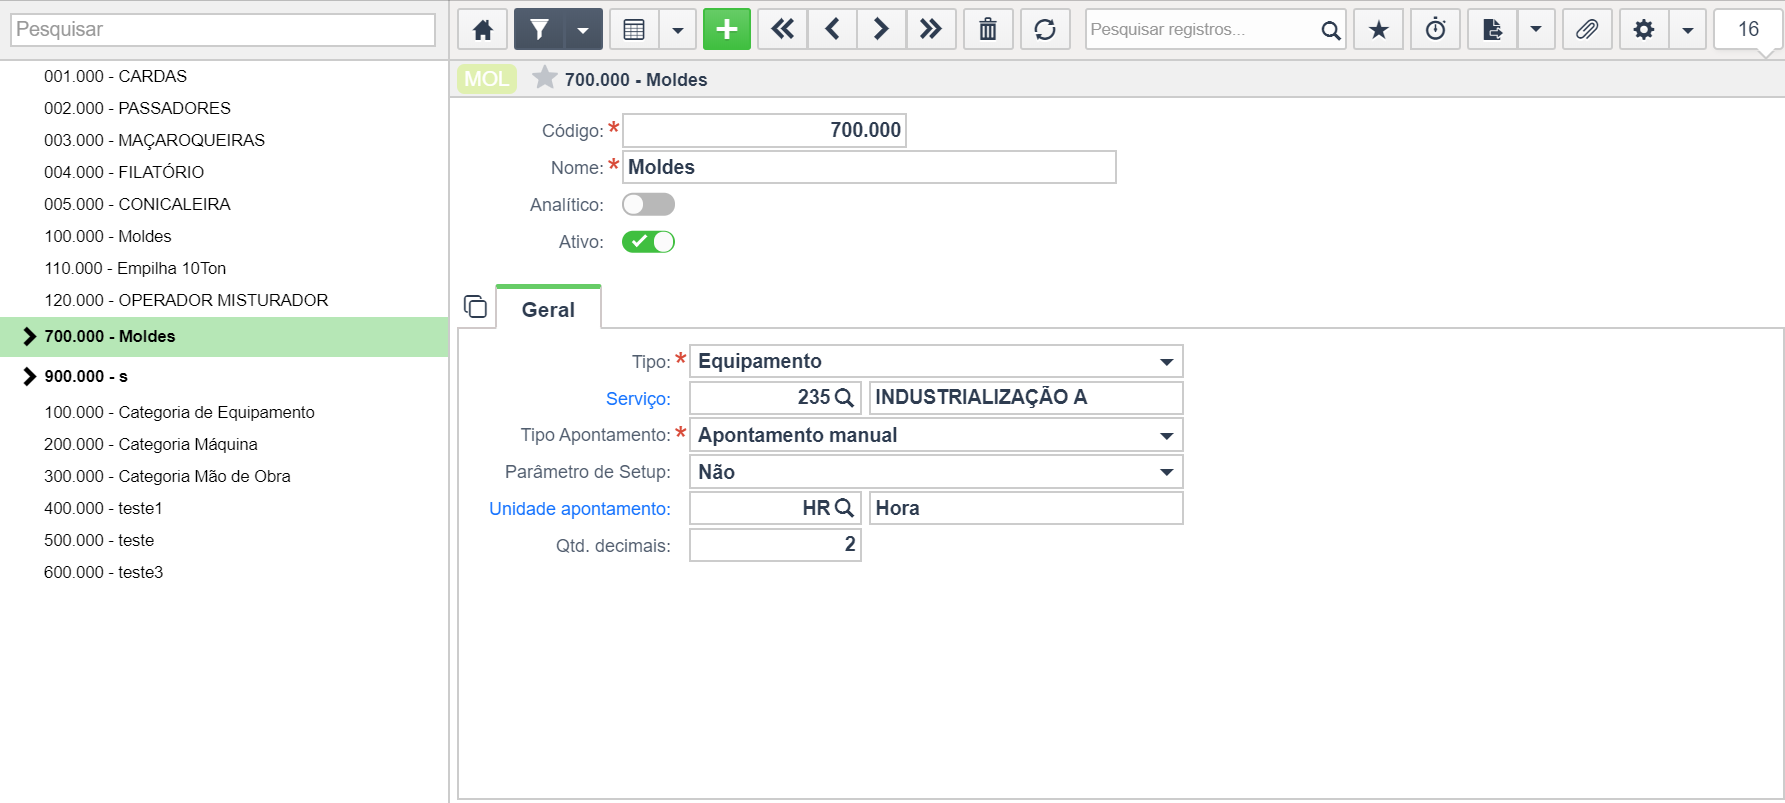Click the Serviço lookup magnifier icon
1785x803 pixels.
[845, 398]
